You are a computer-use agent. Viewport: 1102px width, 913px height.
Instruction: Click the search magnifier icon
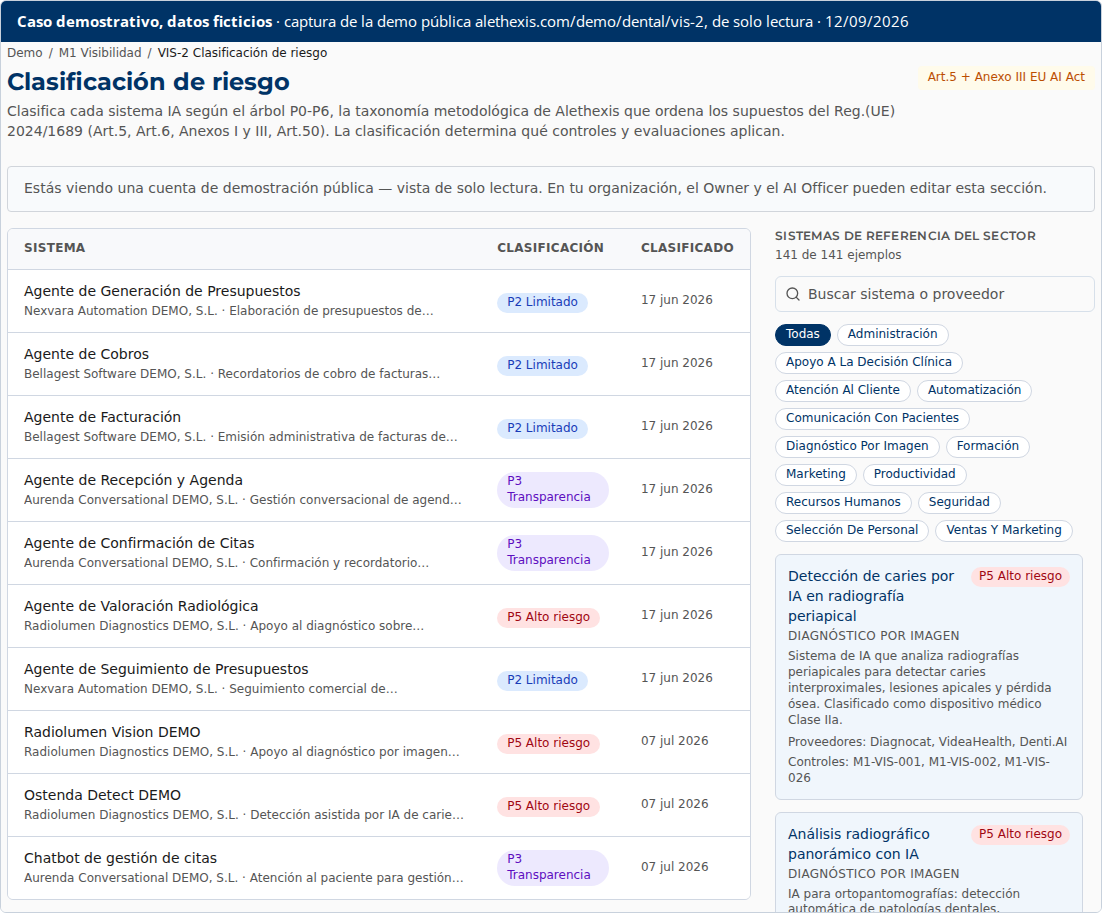pyautogui.click(x=793, y=294)
